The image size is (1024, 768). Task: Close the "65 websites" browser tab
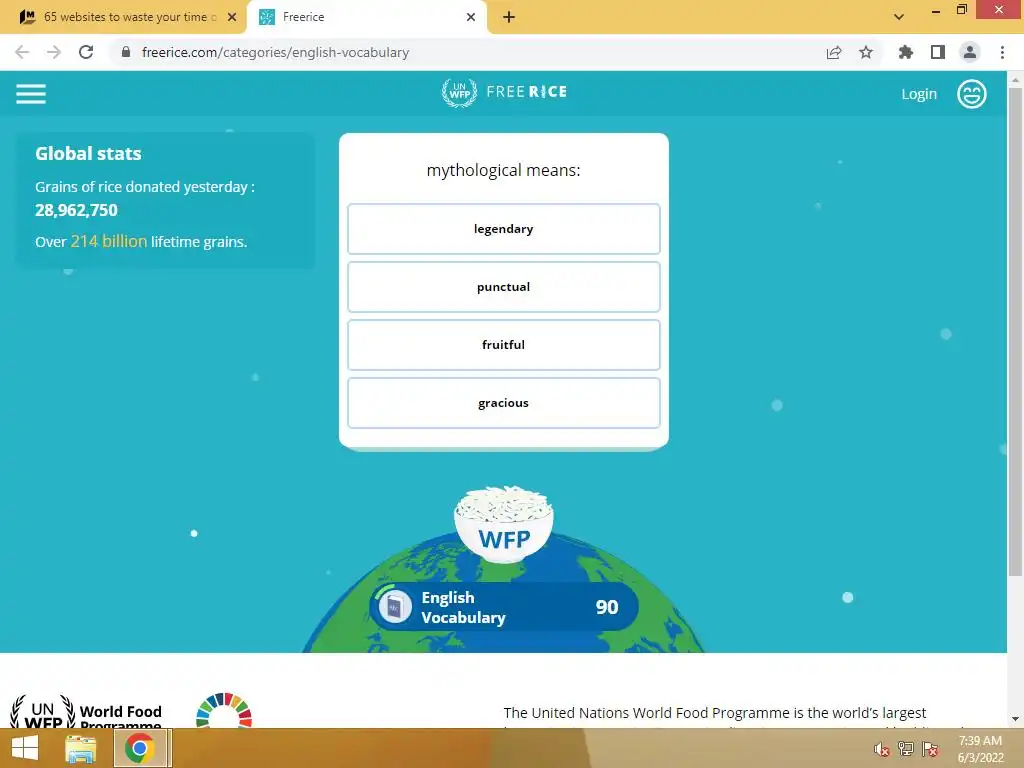point(232,17)
